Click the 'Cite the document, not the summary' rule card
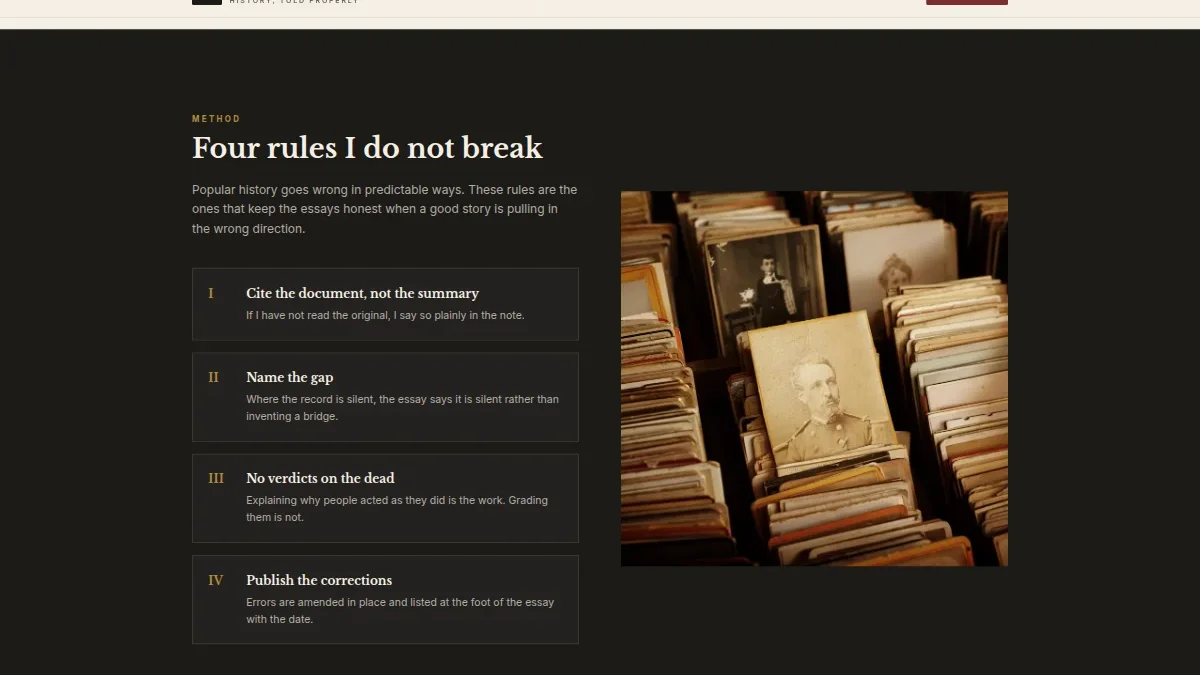 point(385,304)
